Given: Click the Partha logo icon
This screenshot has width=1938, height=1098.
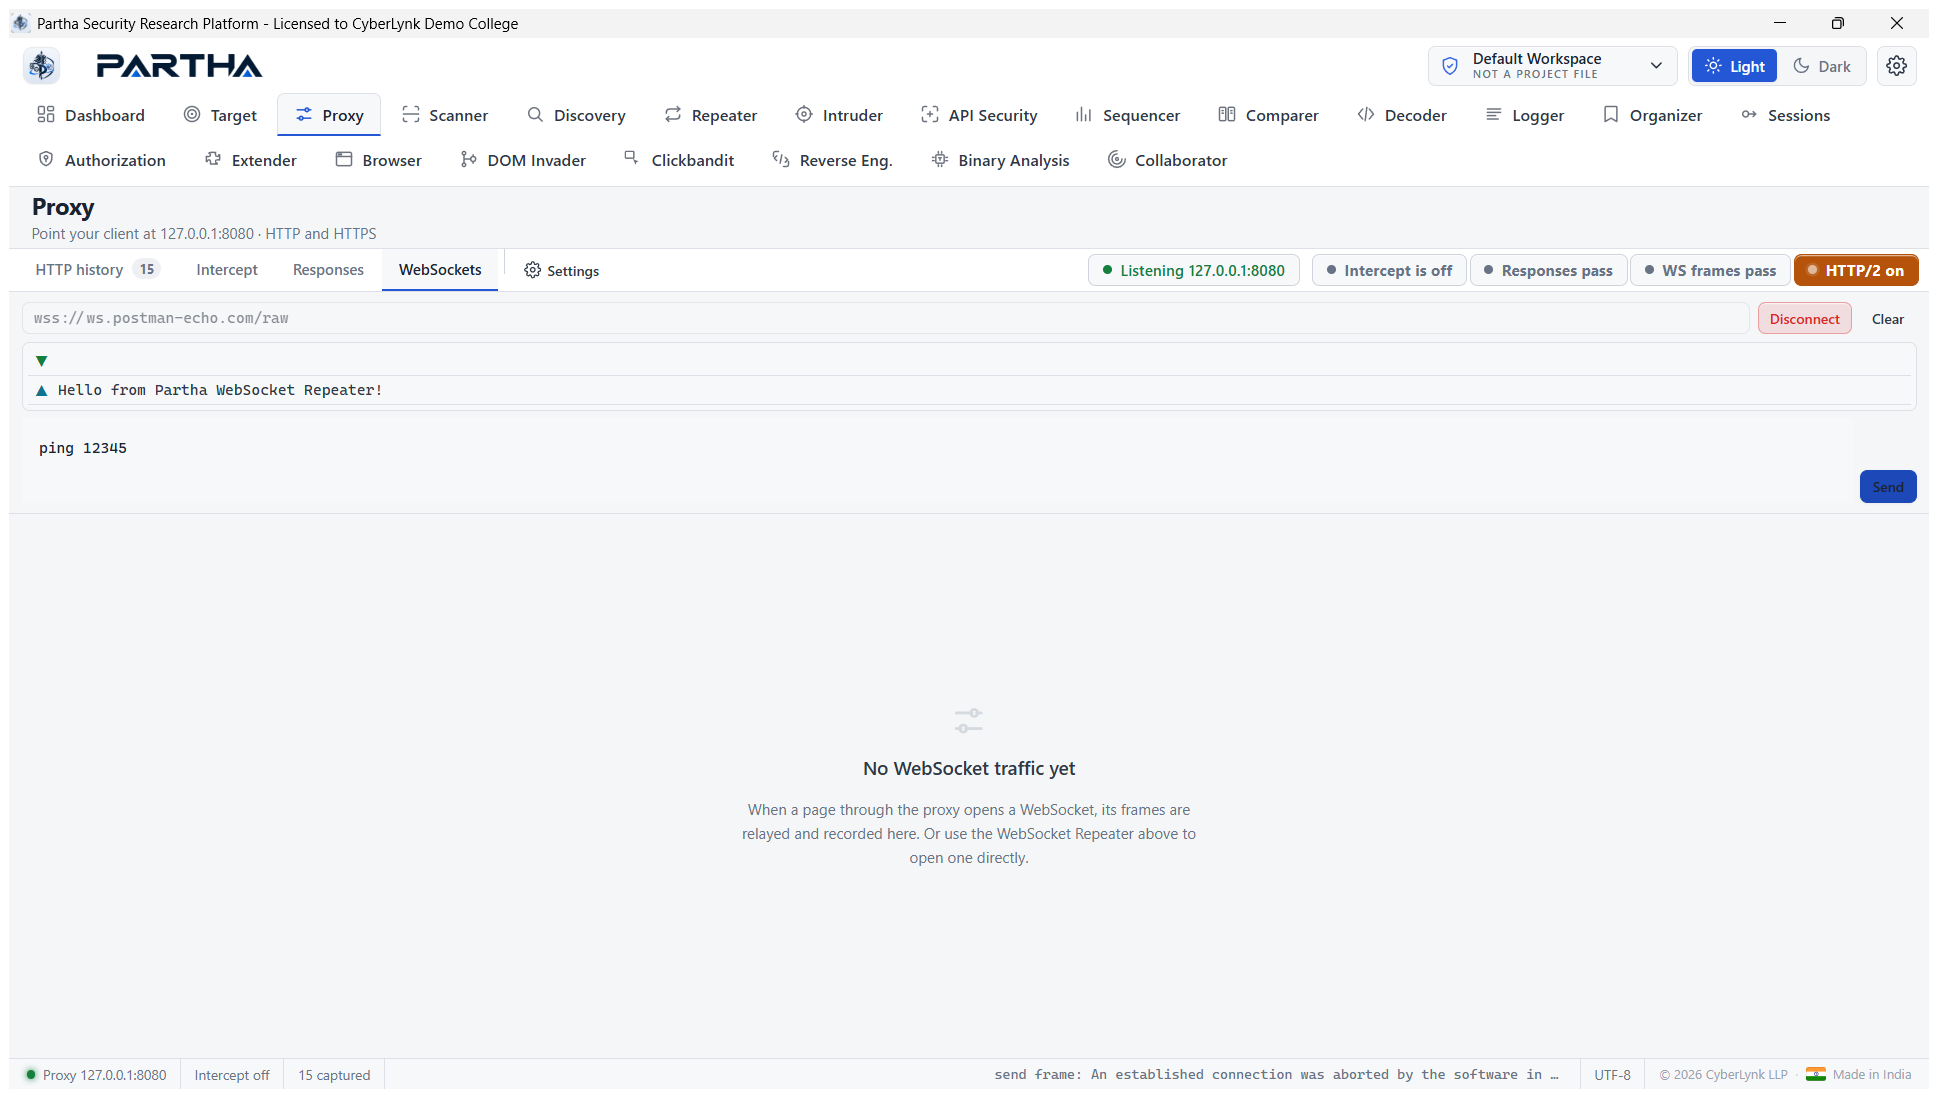Looking at the screenshot, I should point(41,66).
